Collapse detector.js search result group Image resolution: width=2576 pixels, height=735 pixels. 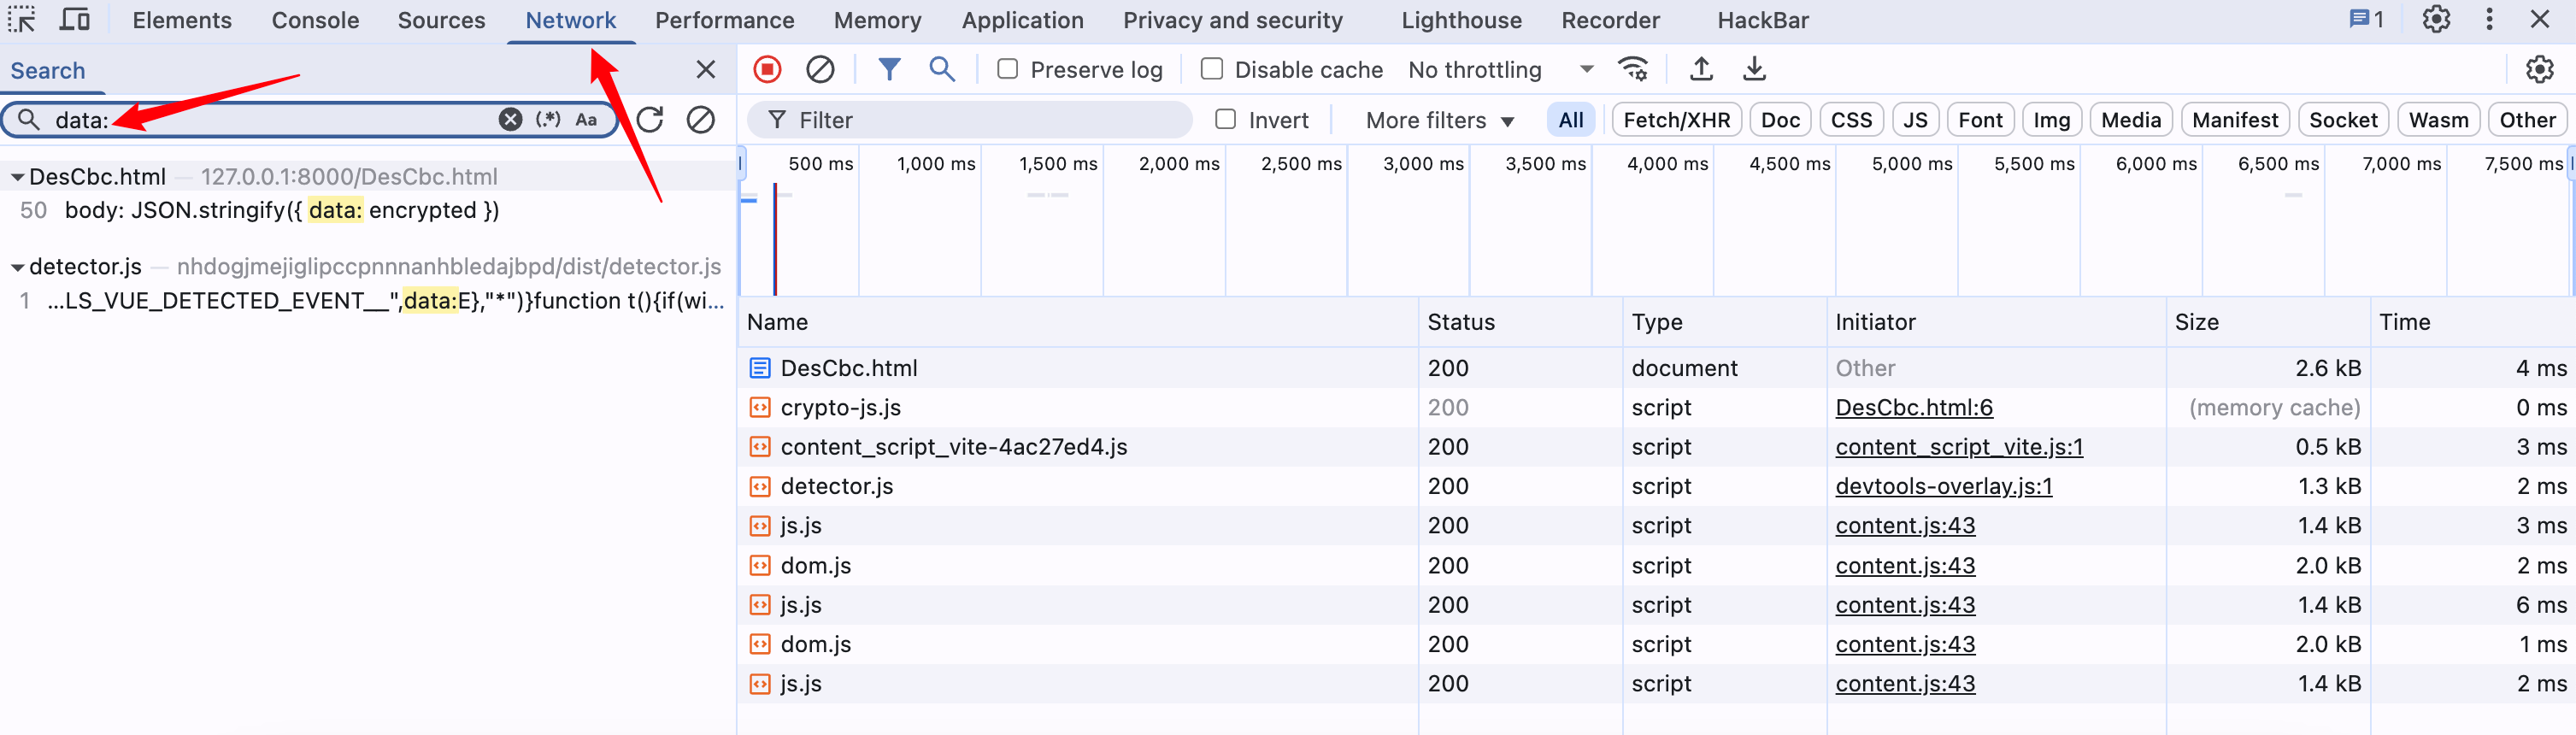coord(17,267)
